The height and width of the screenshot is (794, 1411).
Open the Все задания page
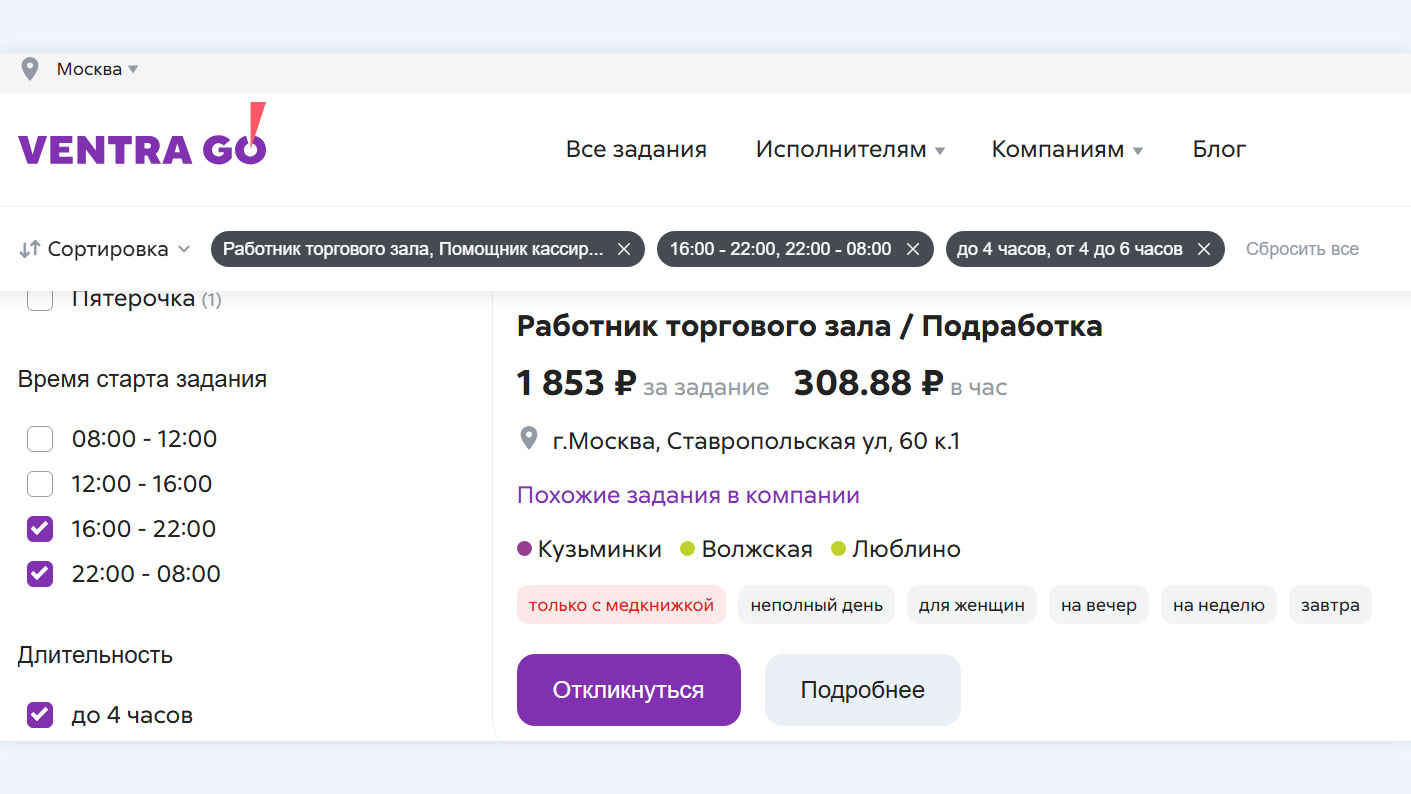click(x=636, y=150)
